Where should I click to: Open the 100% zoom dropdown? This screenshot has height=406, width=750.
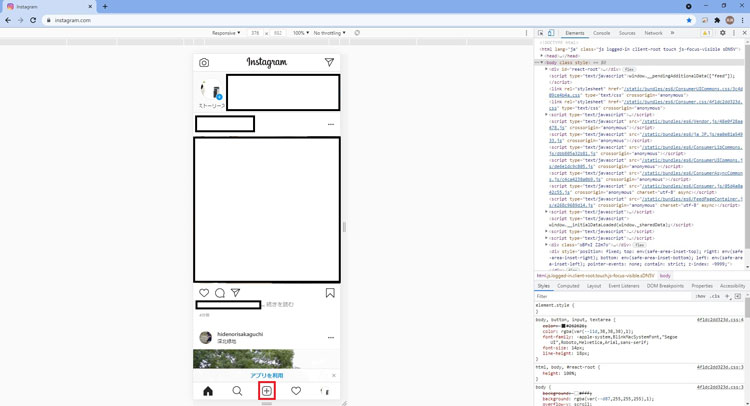coord(301,33)
